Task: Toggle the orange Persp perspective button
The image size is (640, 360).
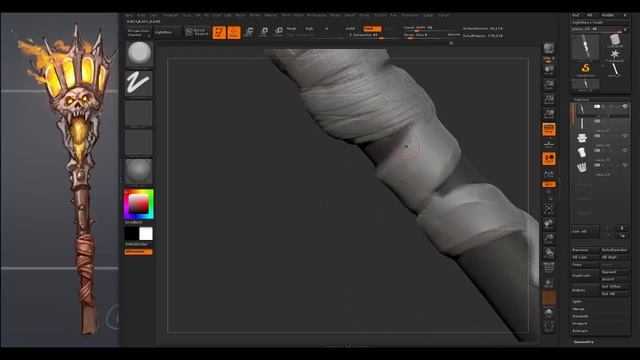Action: [549, 129]
